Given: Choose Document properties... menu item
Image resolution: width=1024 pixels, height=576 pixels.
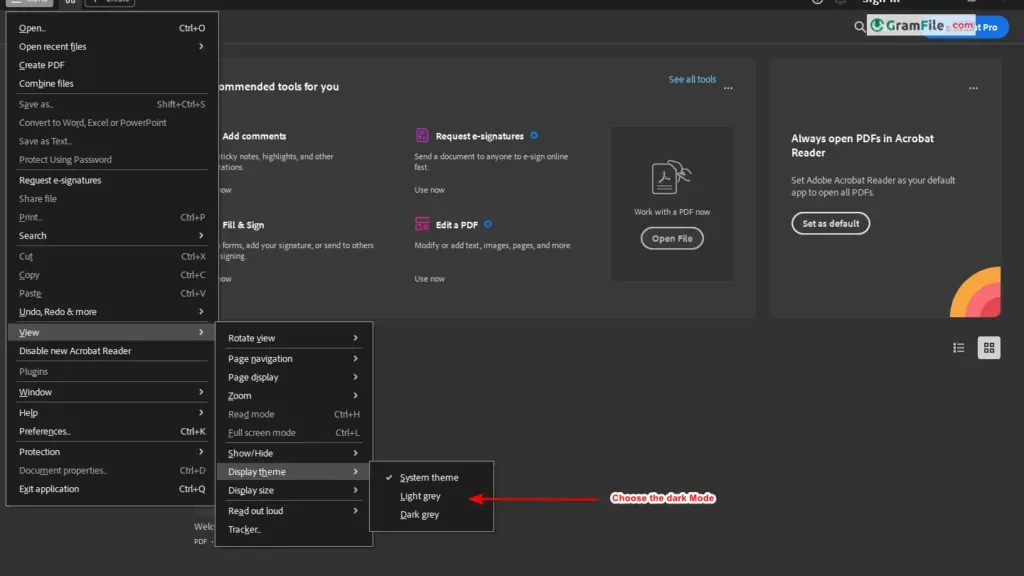Looking at the screenshot, I should [x=111, y=470].
